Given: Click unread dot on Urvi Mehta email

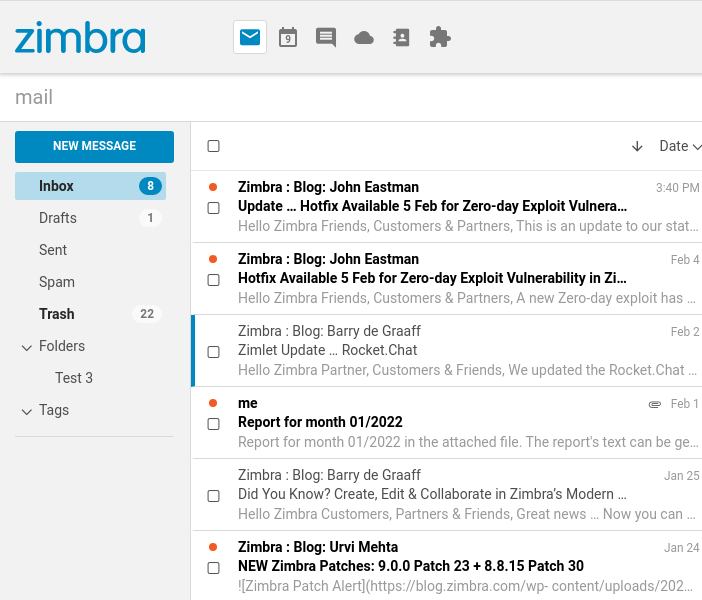Looking at the screenshot, I should (x=213, y=547).
